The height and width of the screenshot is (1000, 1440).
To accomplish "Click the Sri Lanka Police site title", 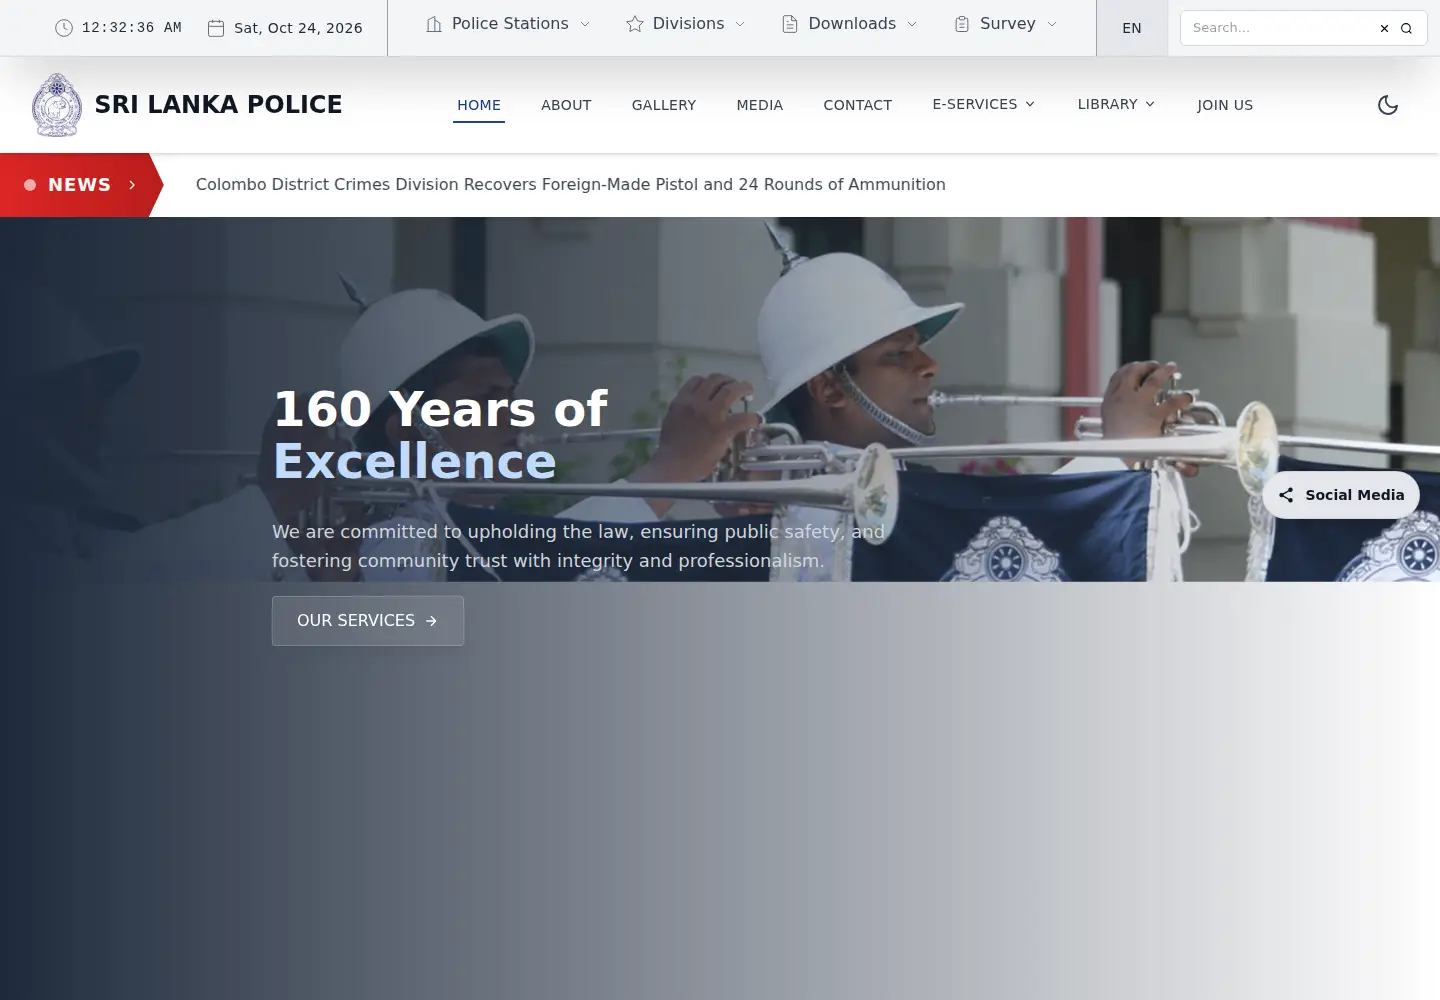I will (218, 105).
